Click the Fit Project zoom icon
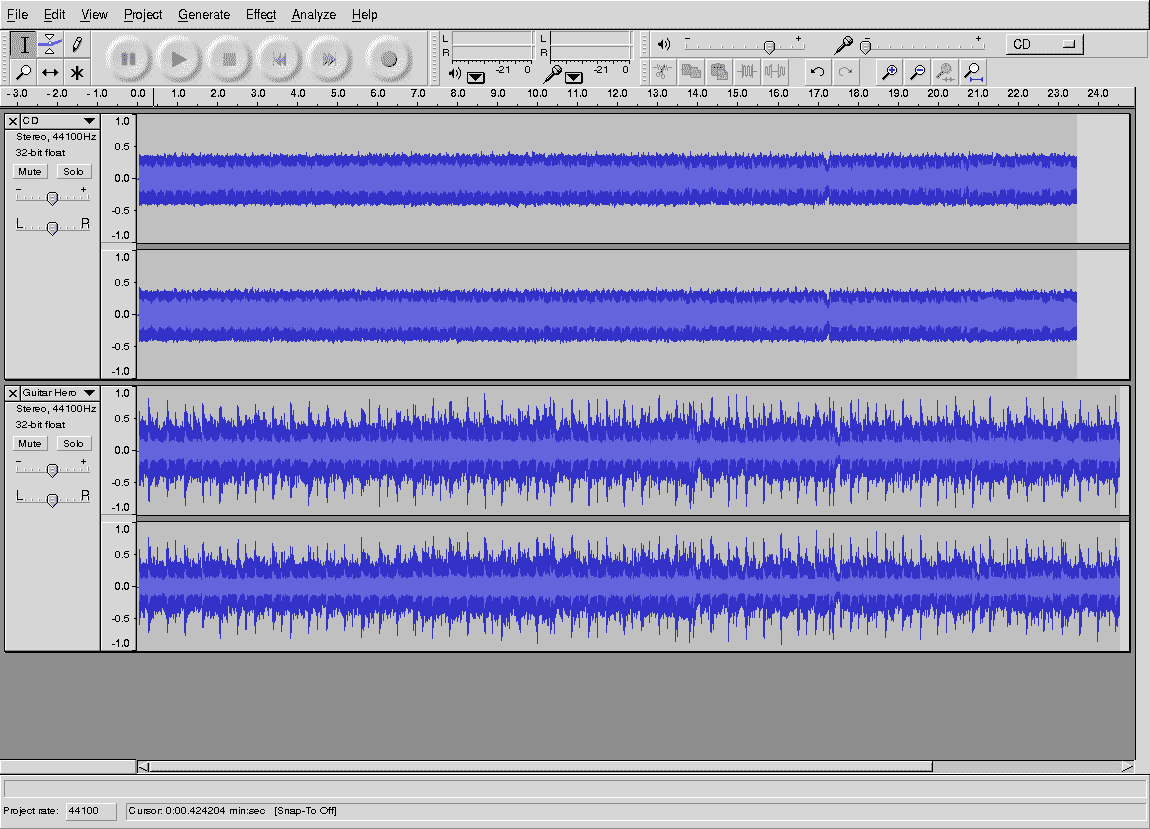This screenshot has height=829, width=1150. coord(973,71)
